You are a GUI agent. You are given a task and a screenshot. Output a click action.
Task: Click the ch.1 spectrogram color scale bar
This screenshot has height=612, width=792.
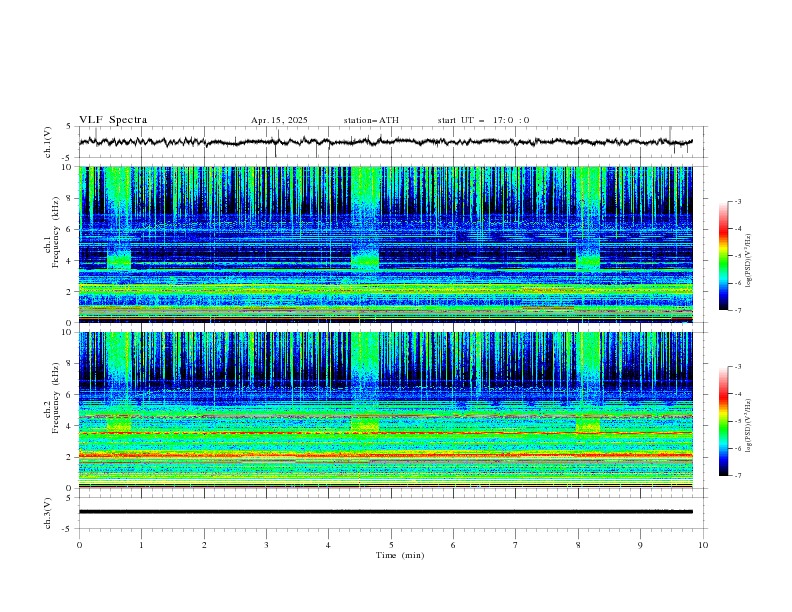(x=724, y=255)
